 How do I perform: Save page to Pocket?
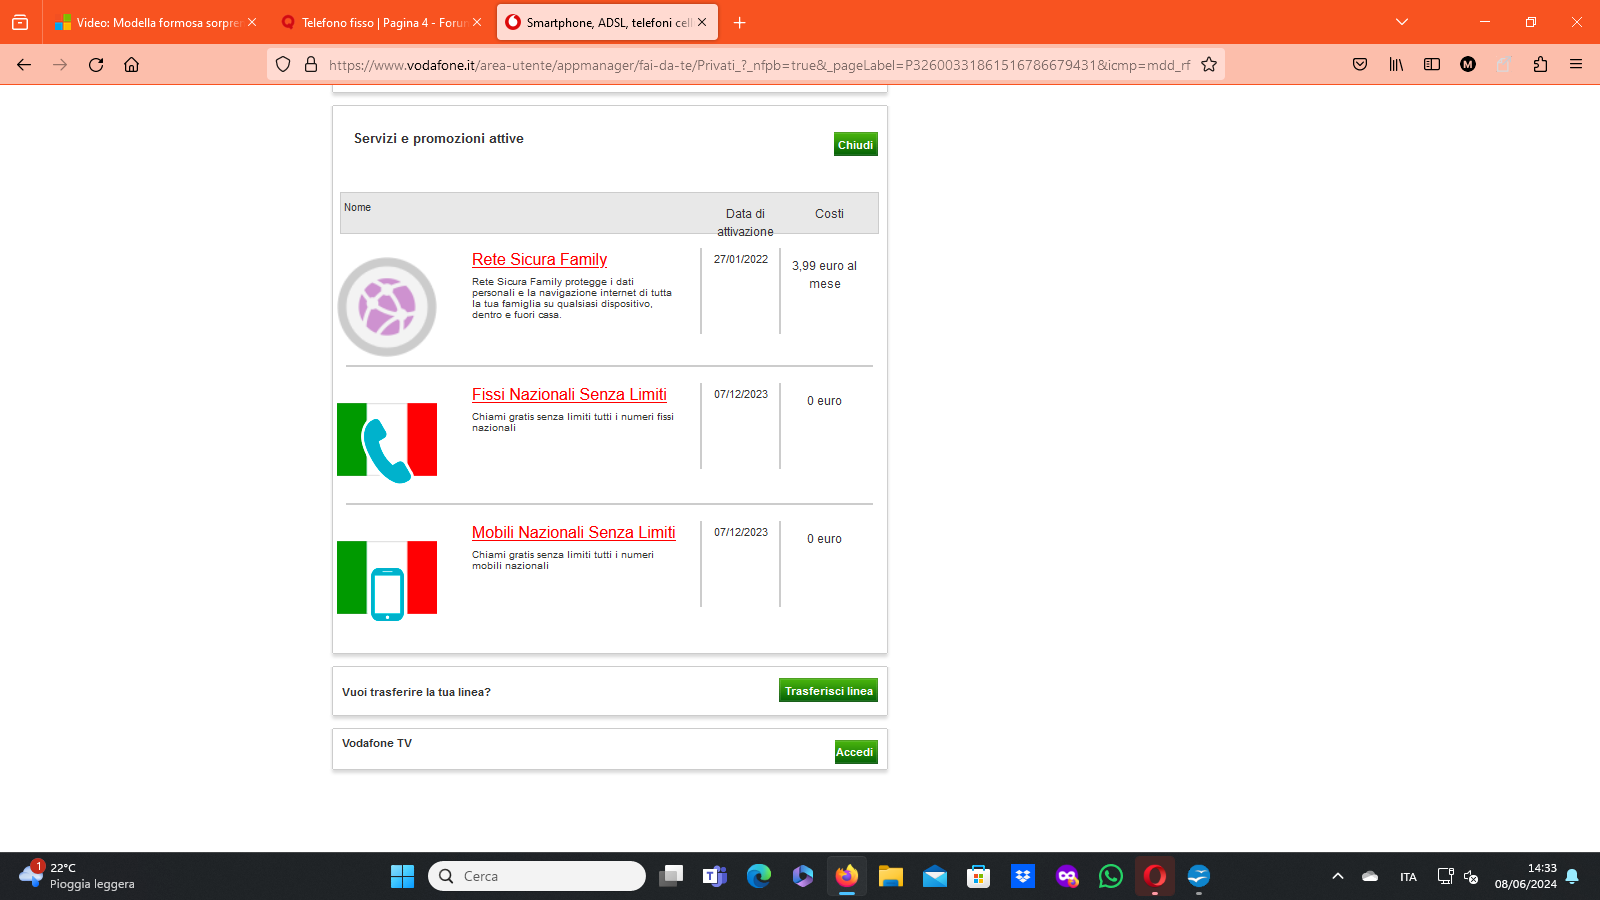(1360, 65)
